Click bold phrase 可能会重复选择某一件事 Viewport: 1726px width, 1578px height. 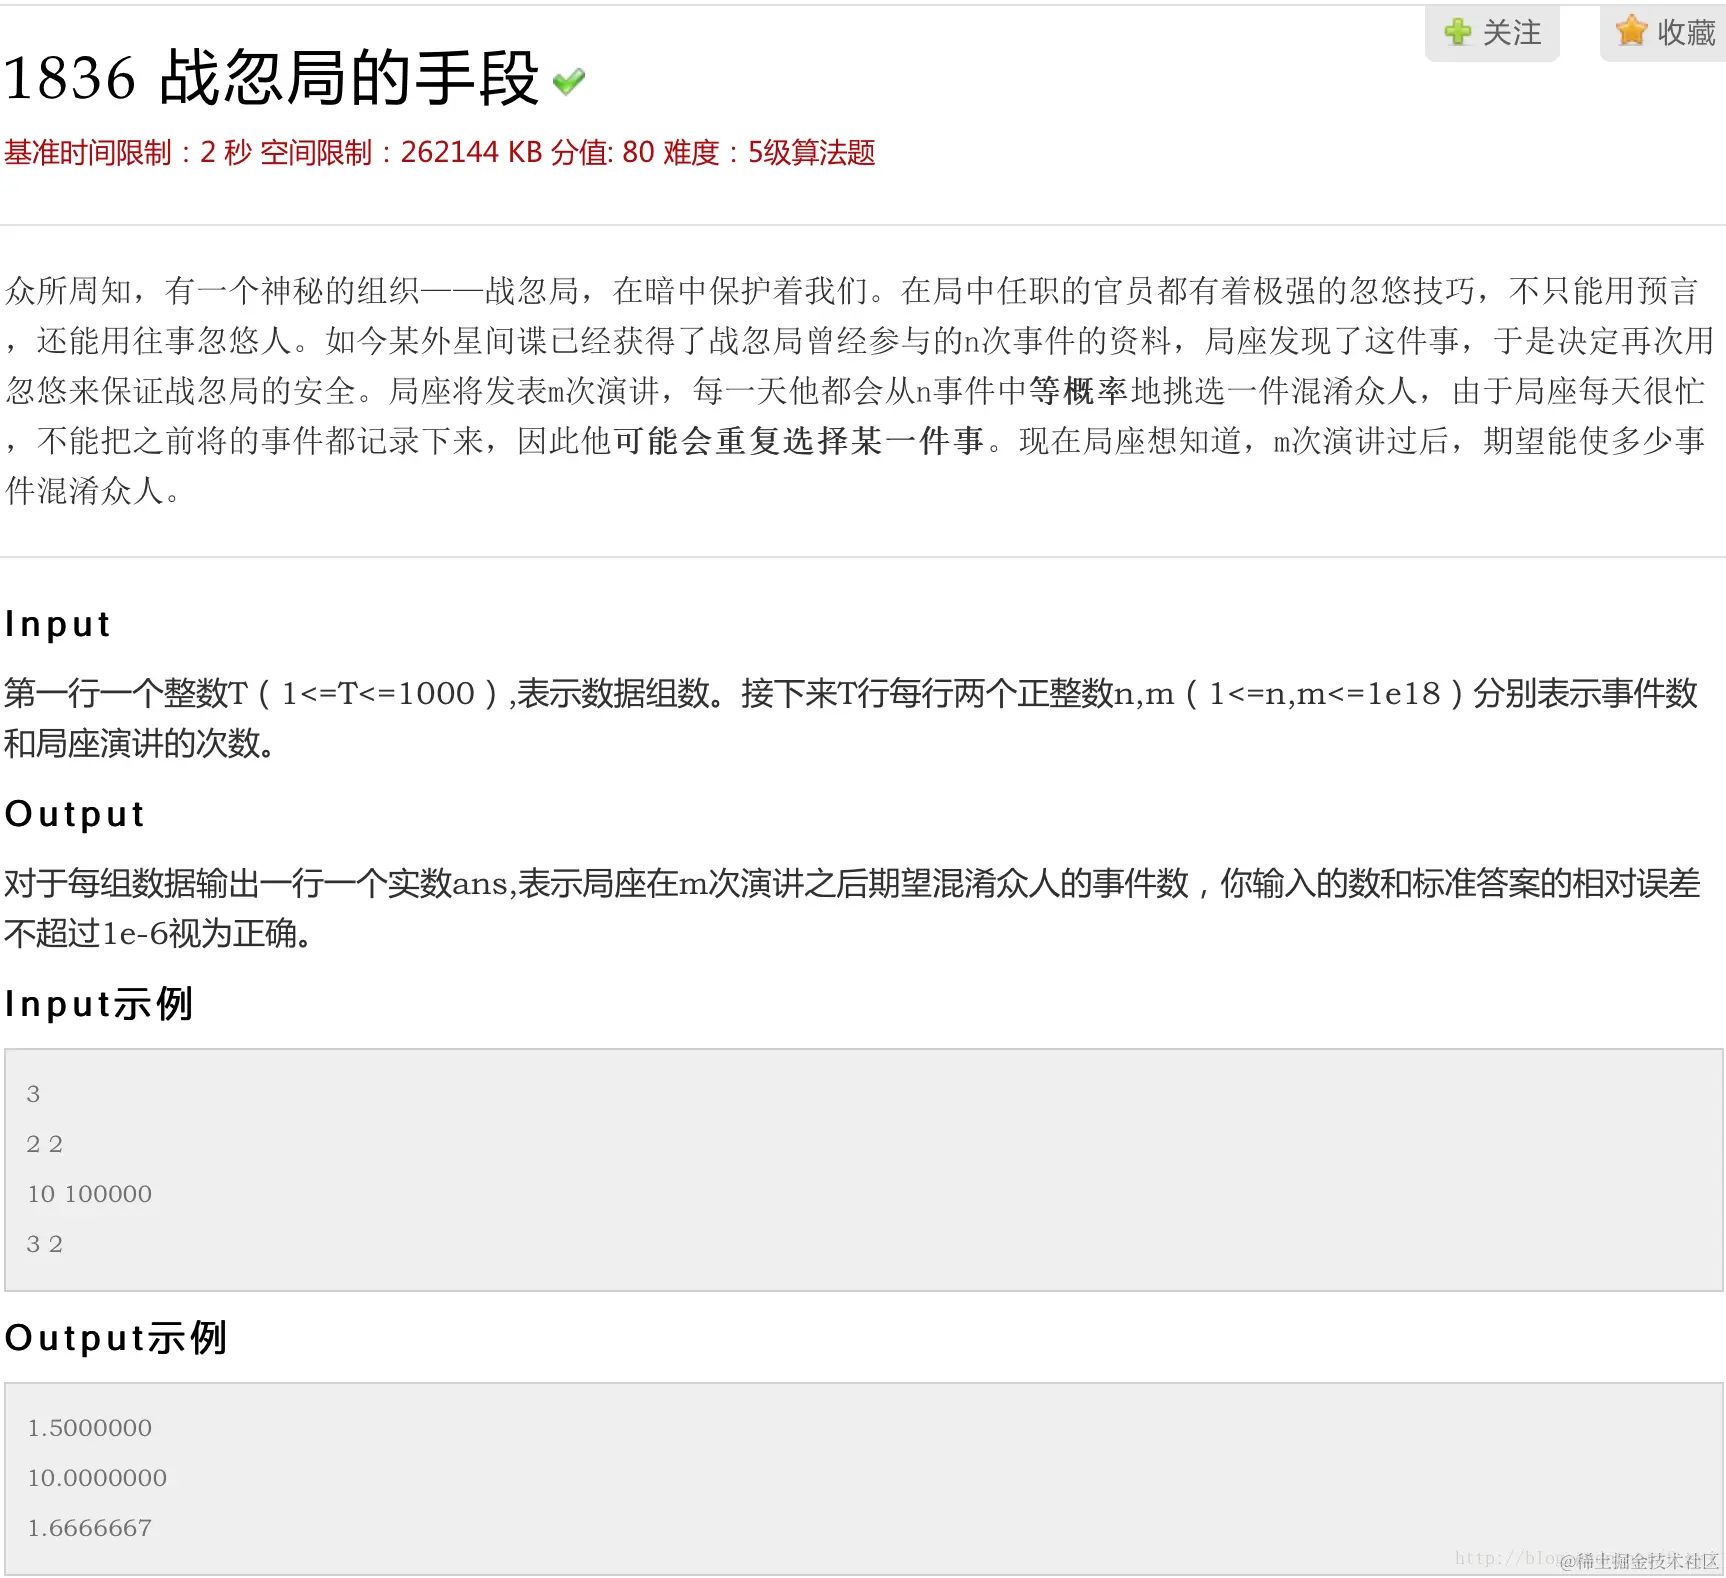(x=799, y=441)
